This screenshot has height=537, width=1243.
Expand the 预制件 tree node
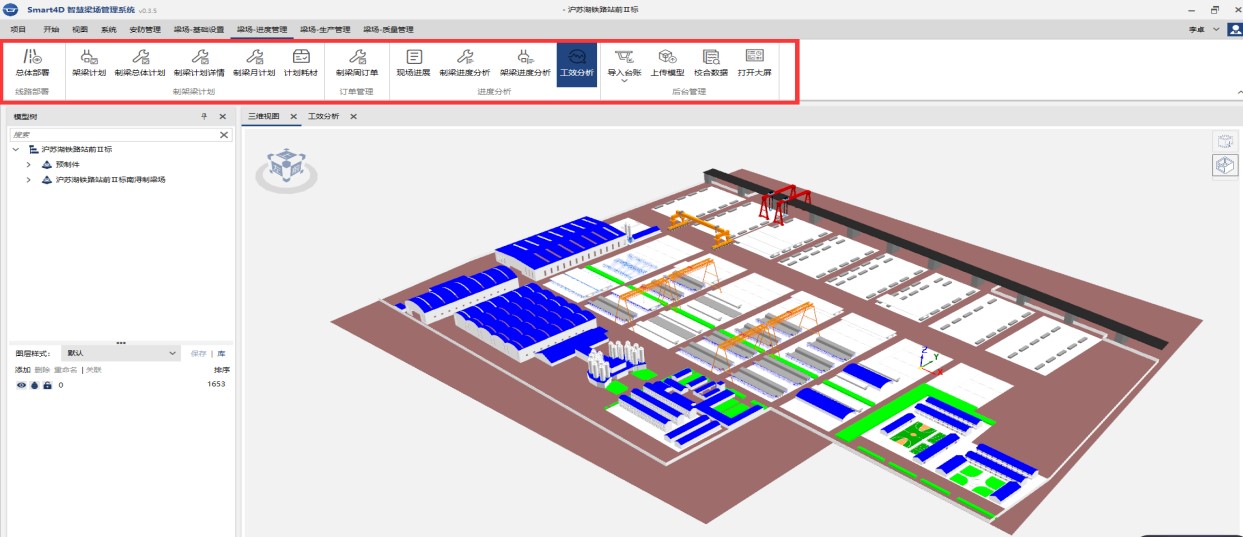pyautogui.click(x=30, y=164)
